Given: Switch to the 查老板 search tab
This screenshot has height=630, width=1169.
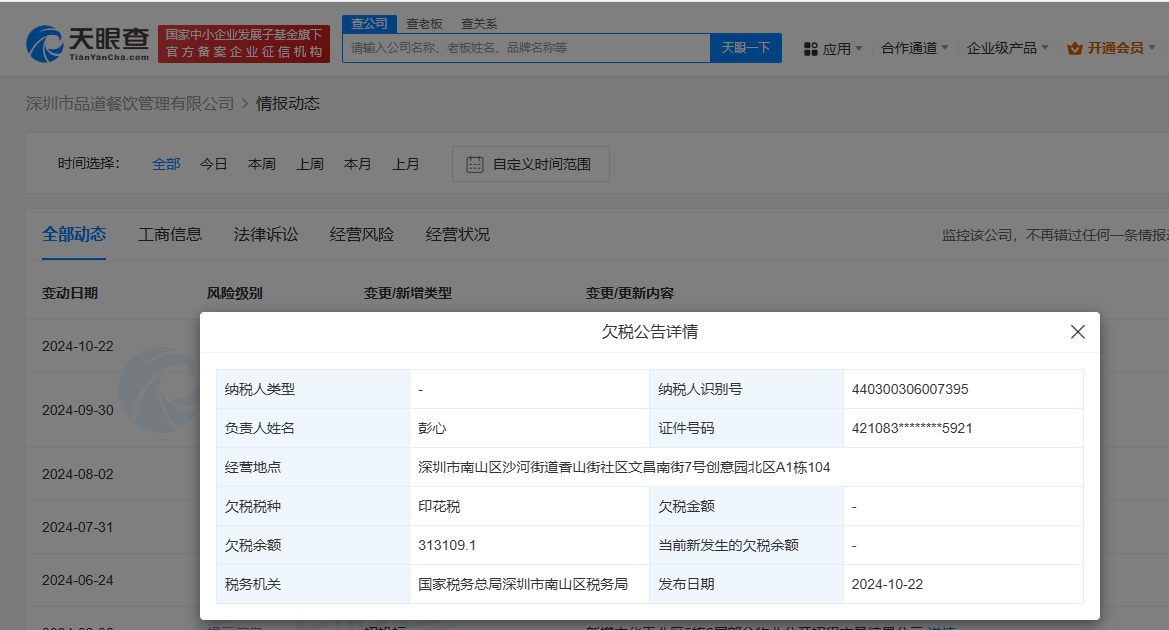Looking at the screenshot, I should 424,23.
